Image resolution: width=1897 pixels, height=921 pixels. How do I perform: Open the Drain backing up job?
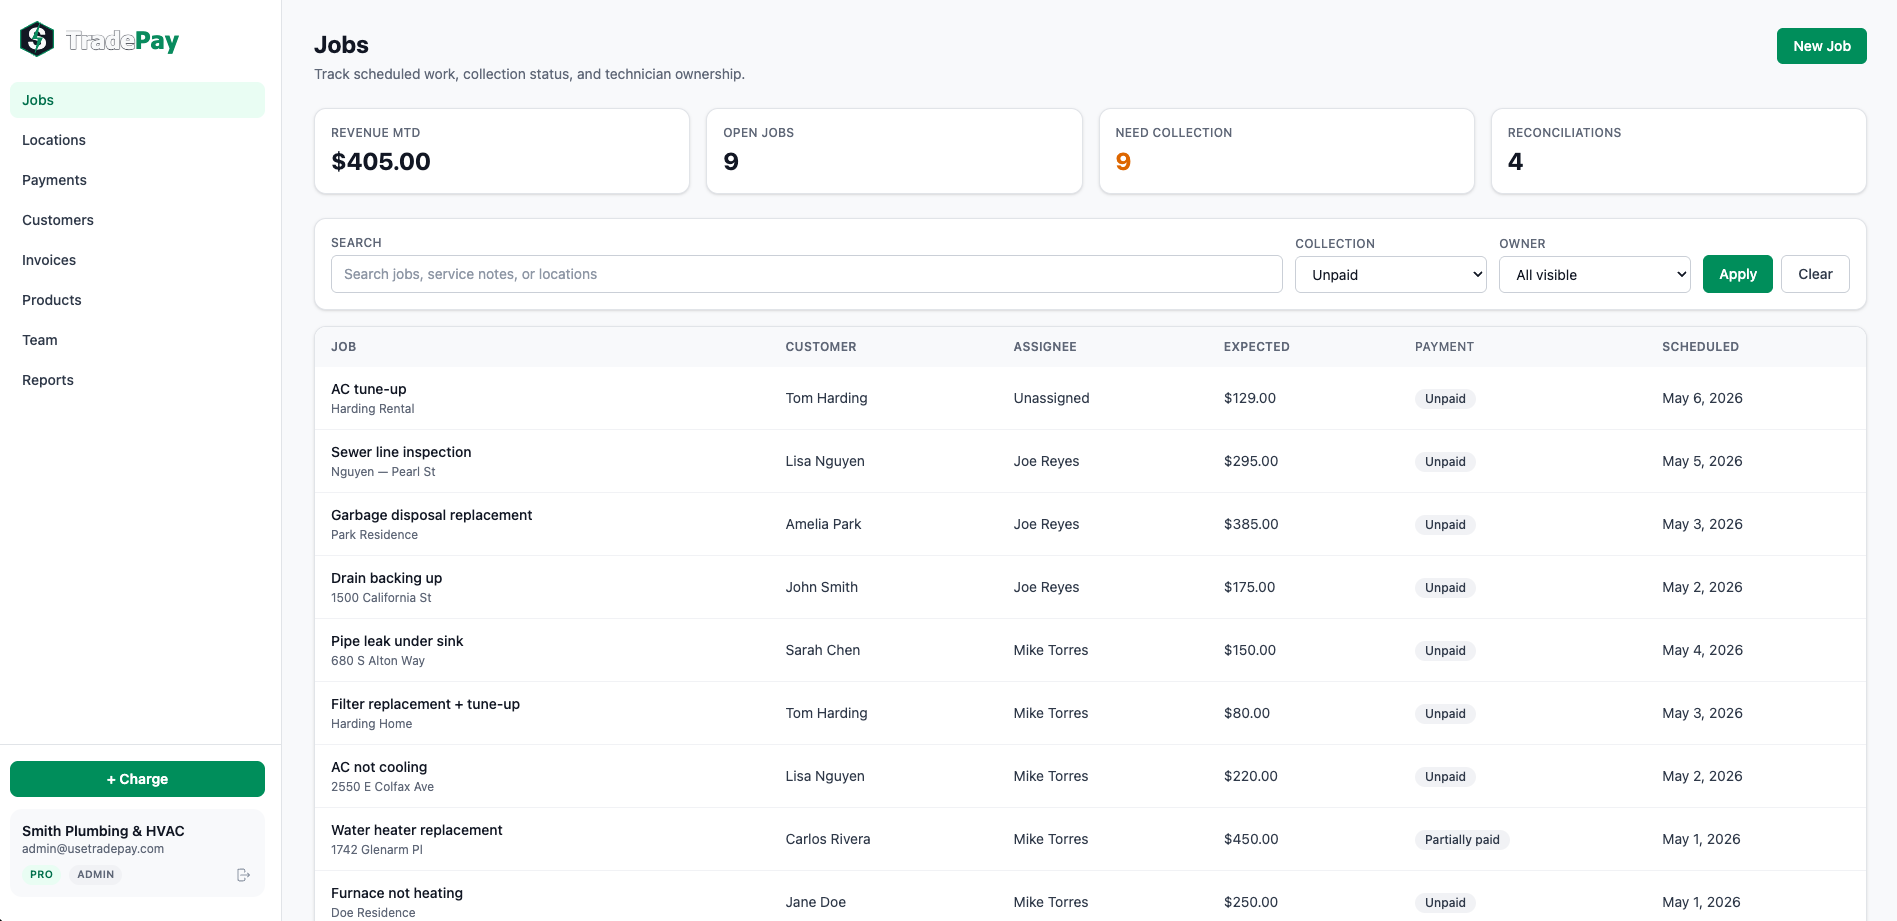pyautogui.click(x=386, y=578)
